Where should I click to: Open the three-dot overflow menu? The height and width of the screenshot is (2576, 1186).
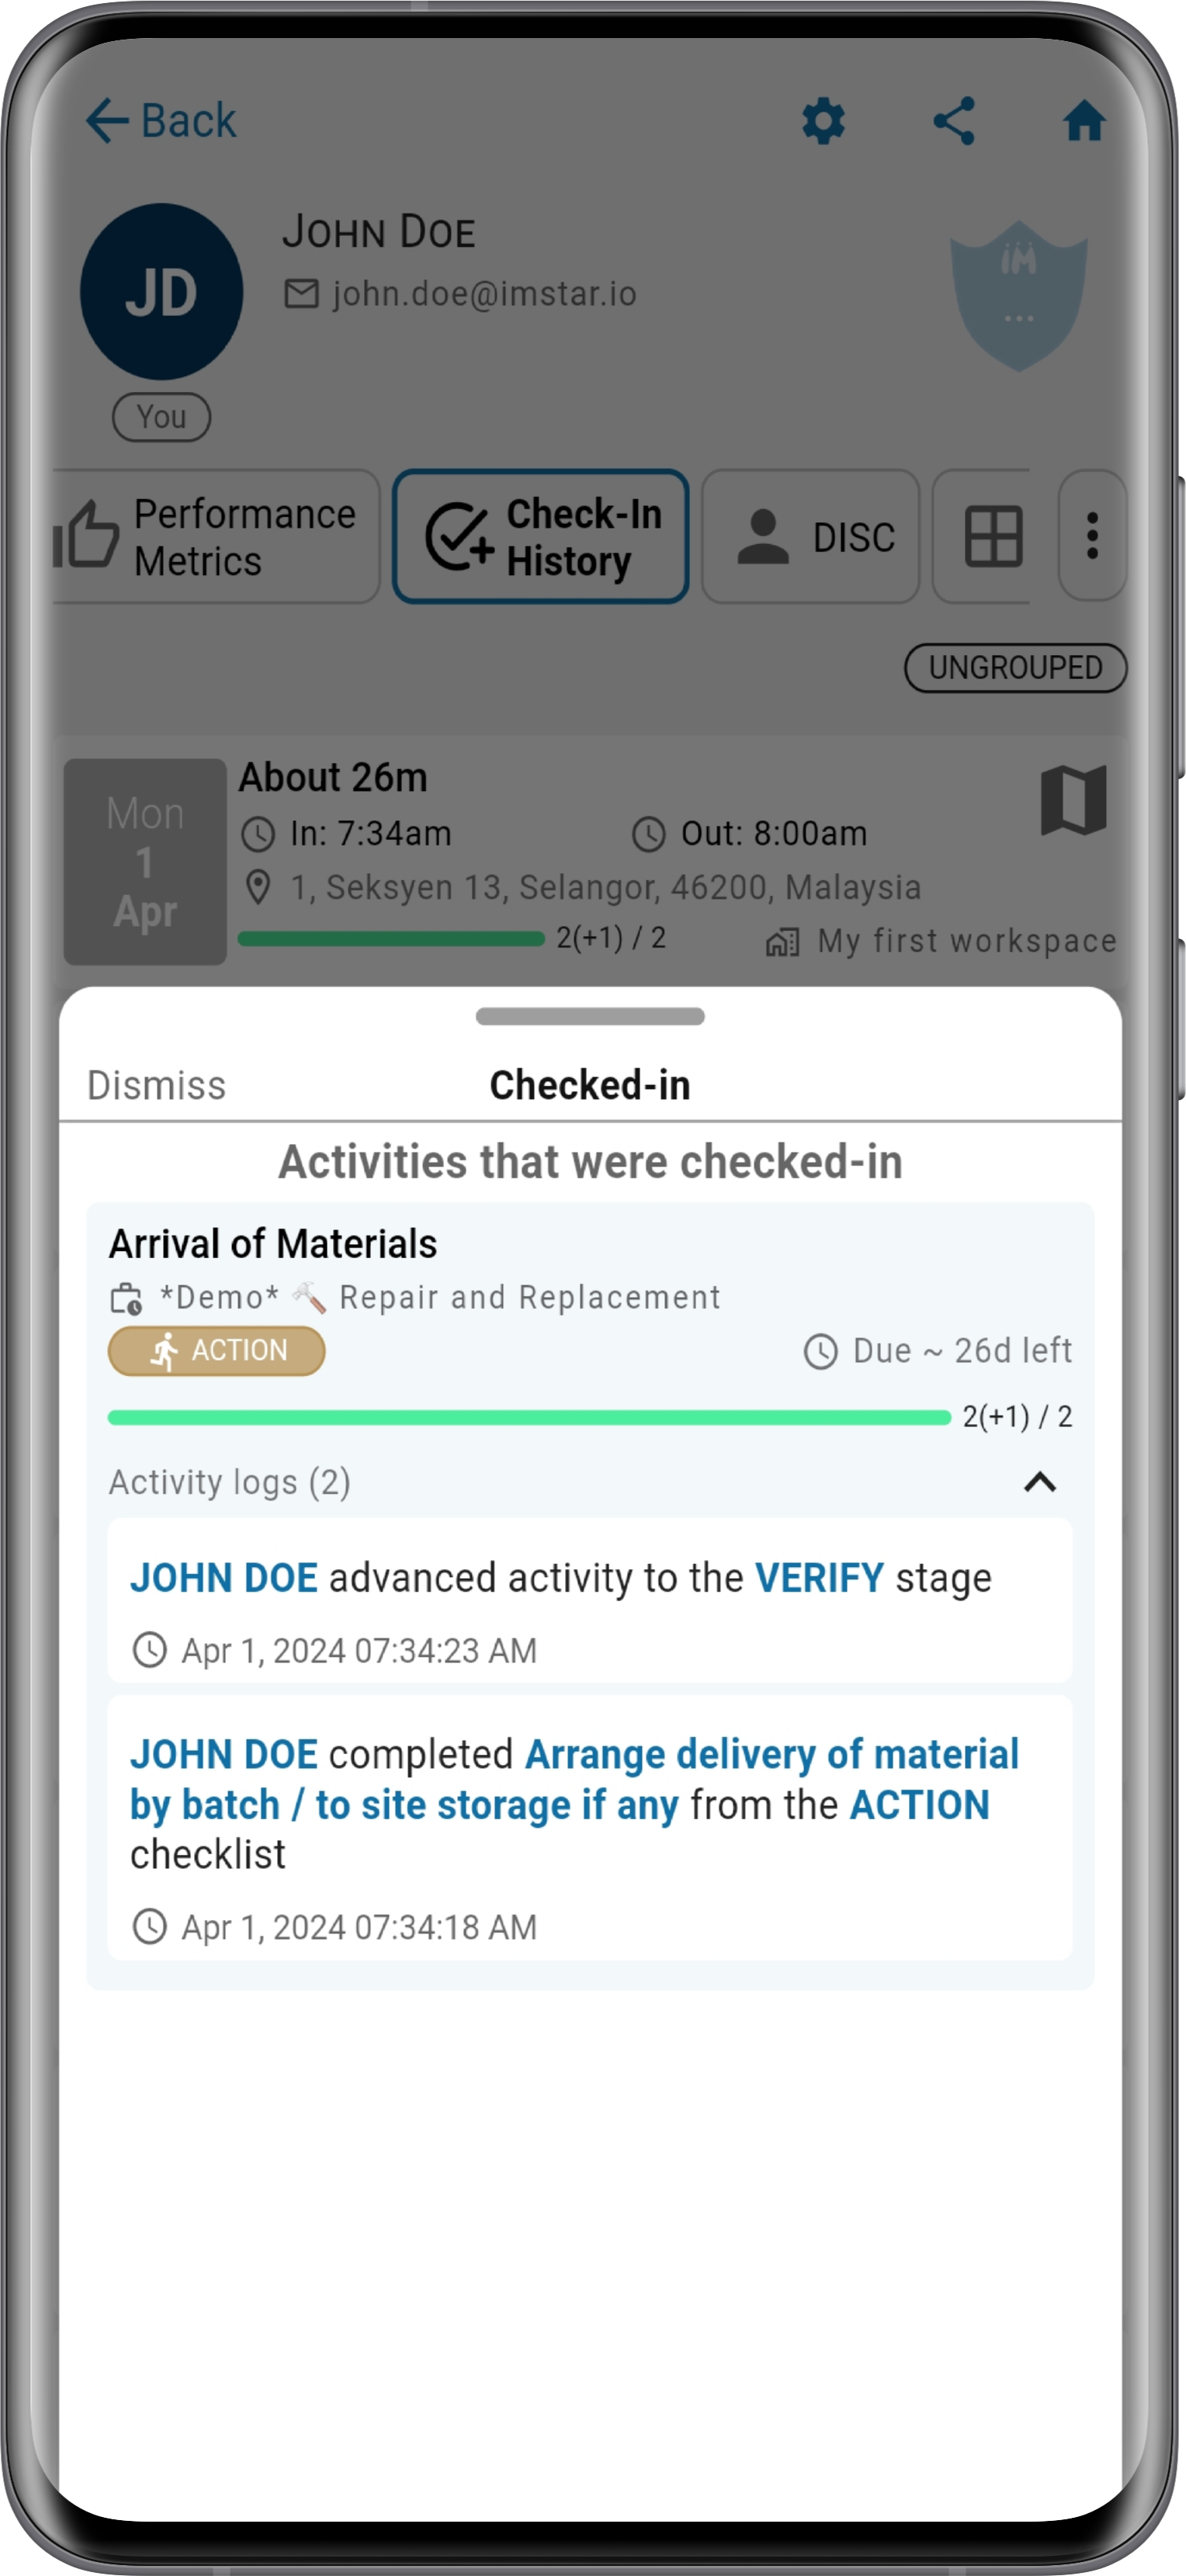(1092, 536)
